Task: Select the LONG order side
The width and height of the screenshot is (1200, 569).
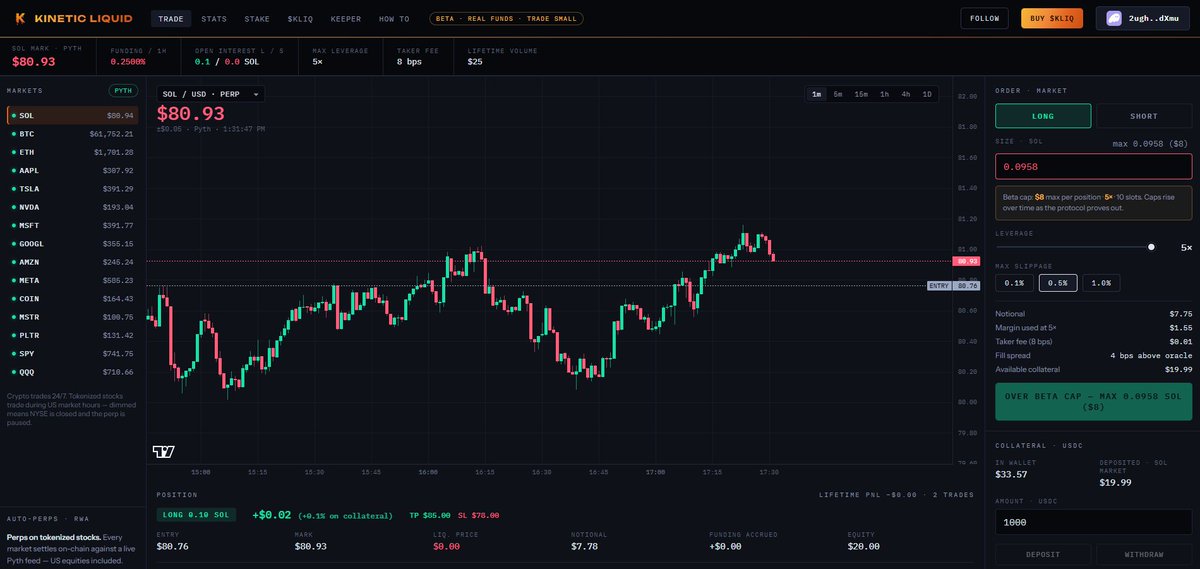Action: point(1042,116)
